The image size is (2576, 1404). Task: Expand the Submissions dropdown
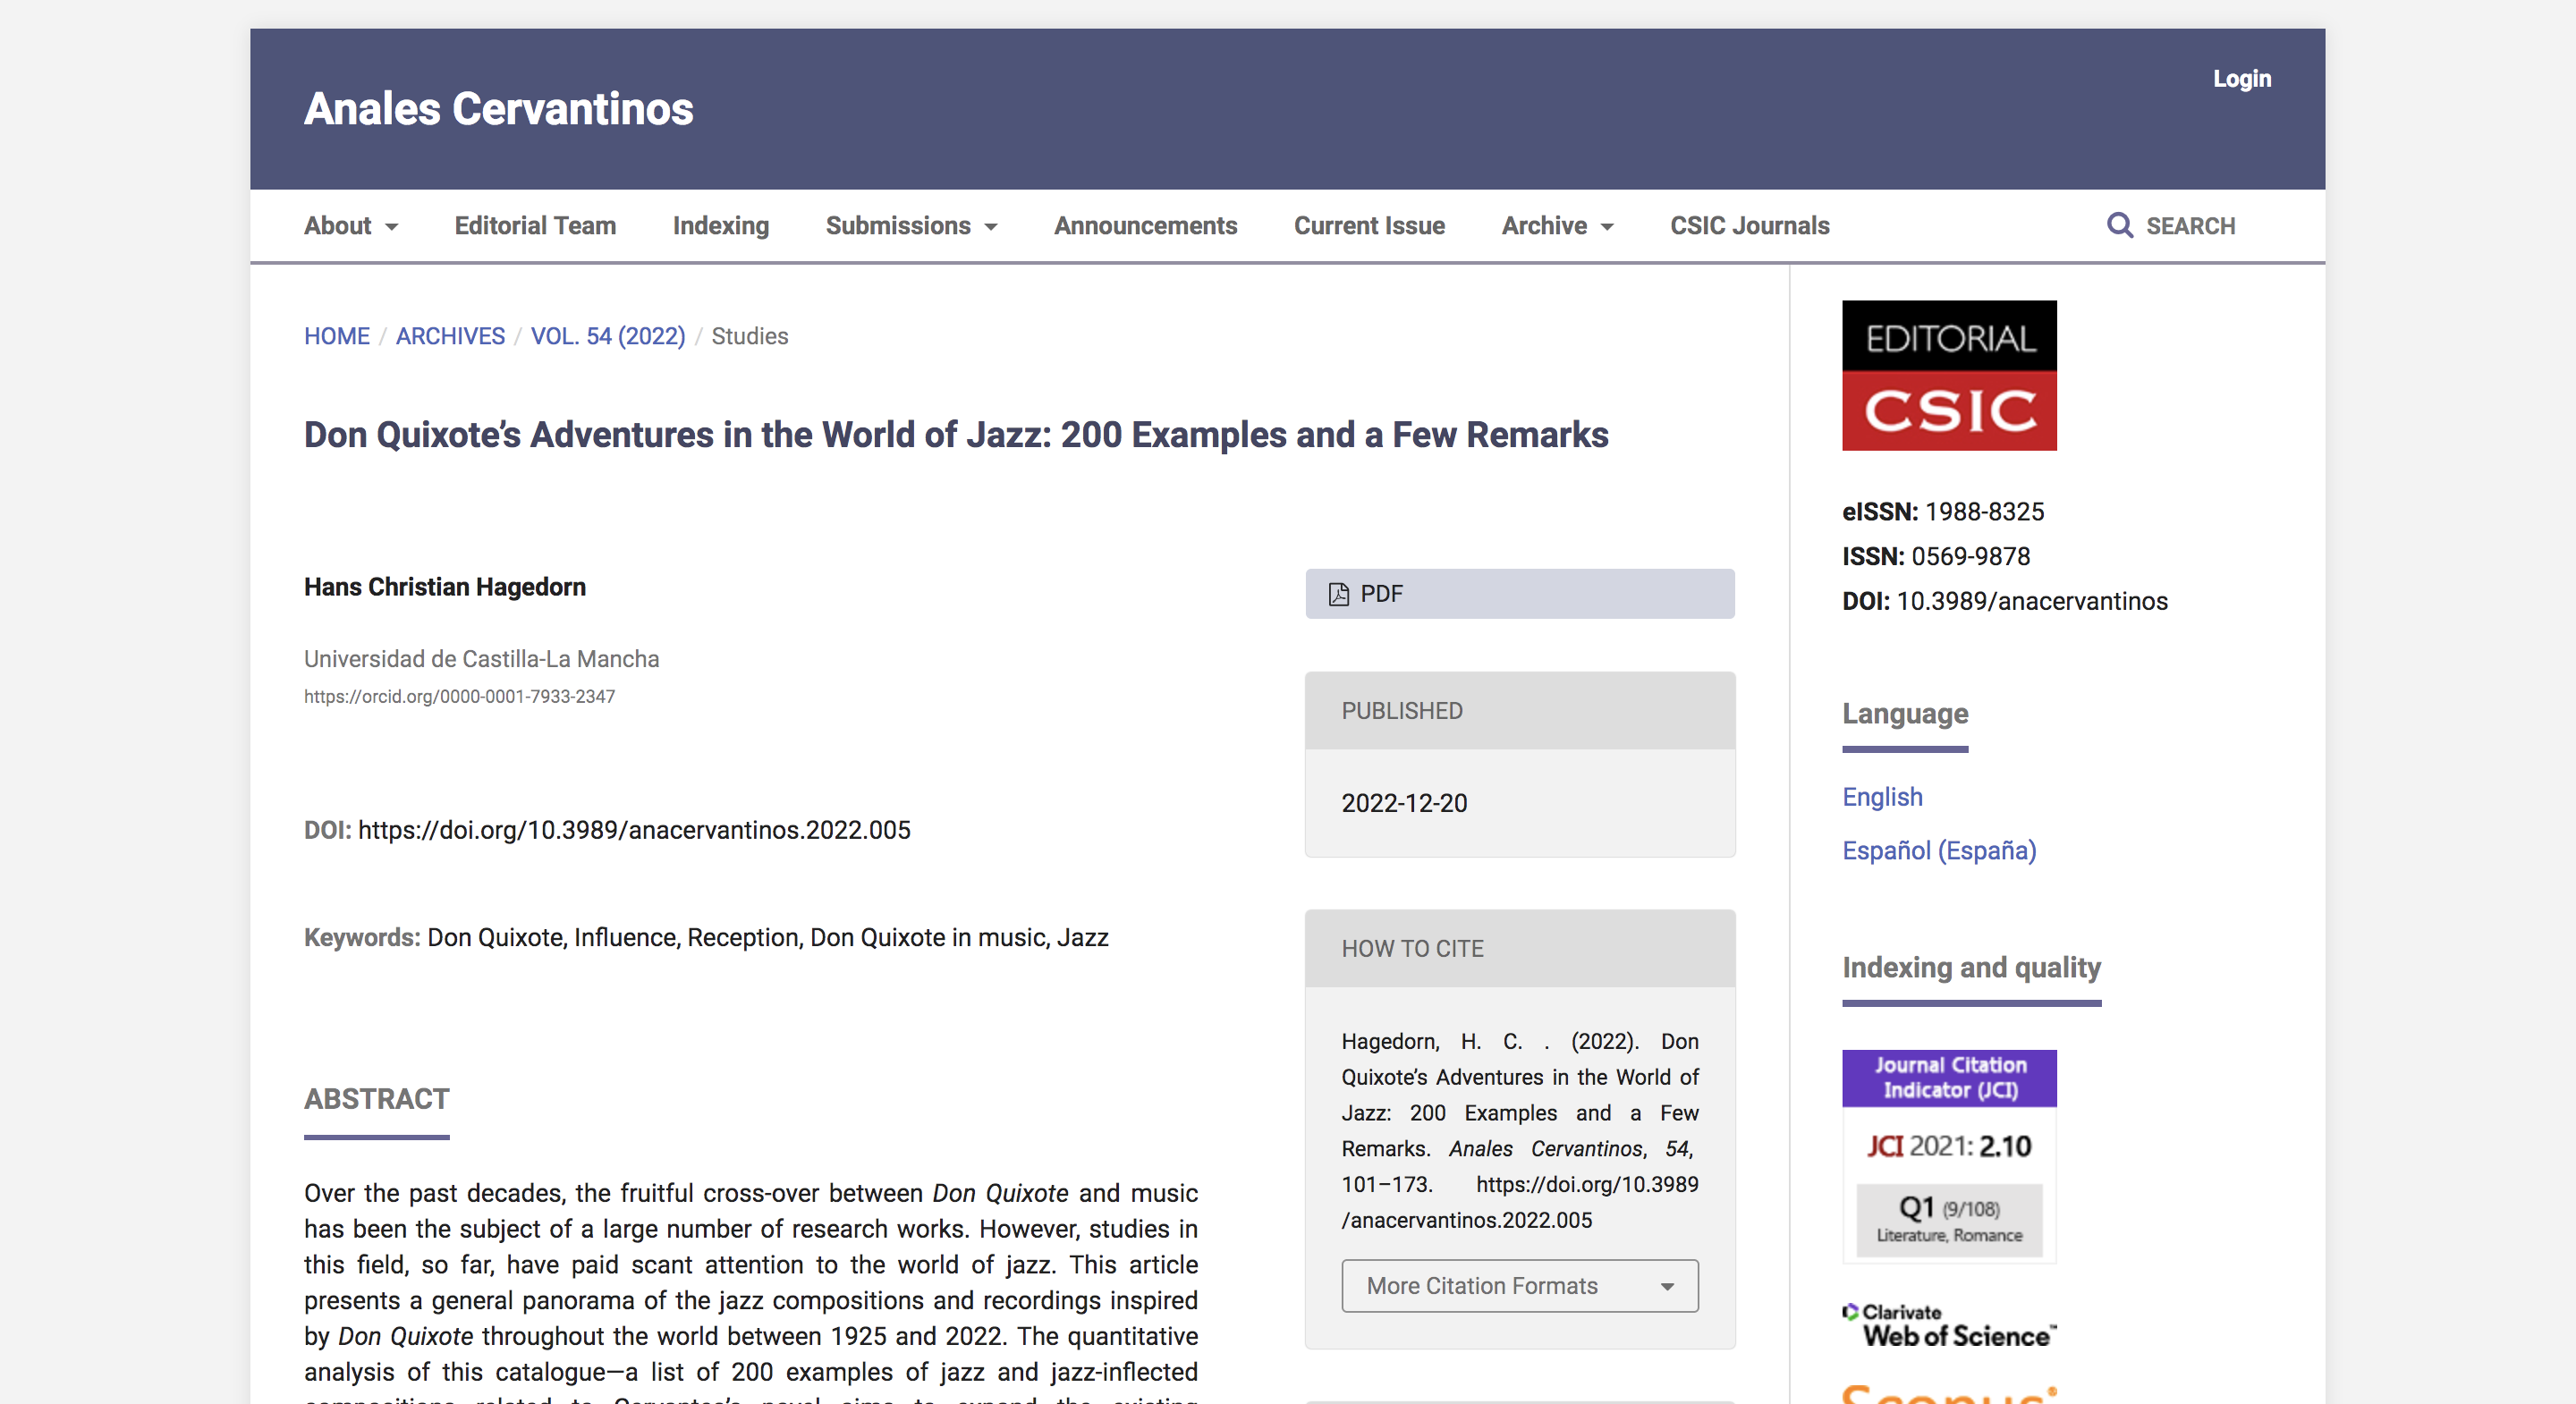pyautogui.click(x=910, y=226)
